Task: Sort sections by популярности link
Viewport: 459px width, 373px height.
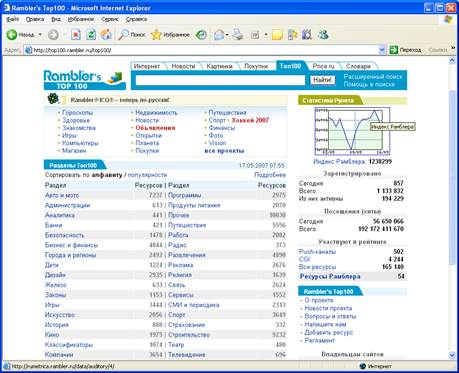Action: point(147,175)
